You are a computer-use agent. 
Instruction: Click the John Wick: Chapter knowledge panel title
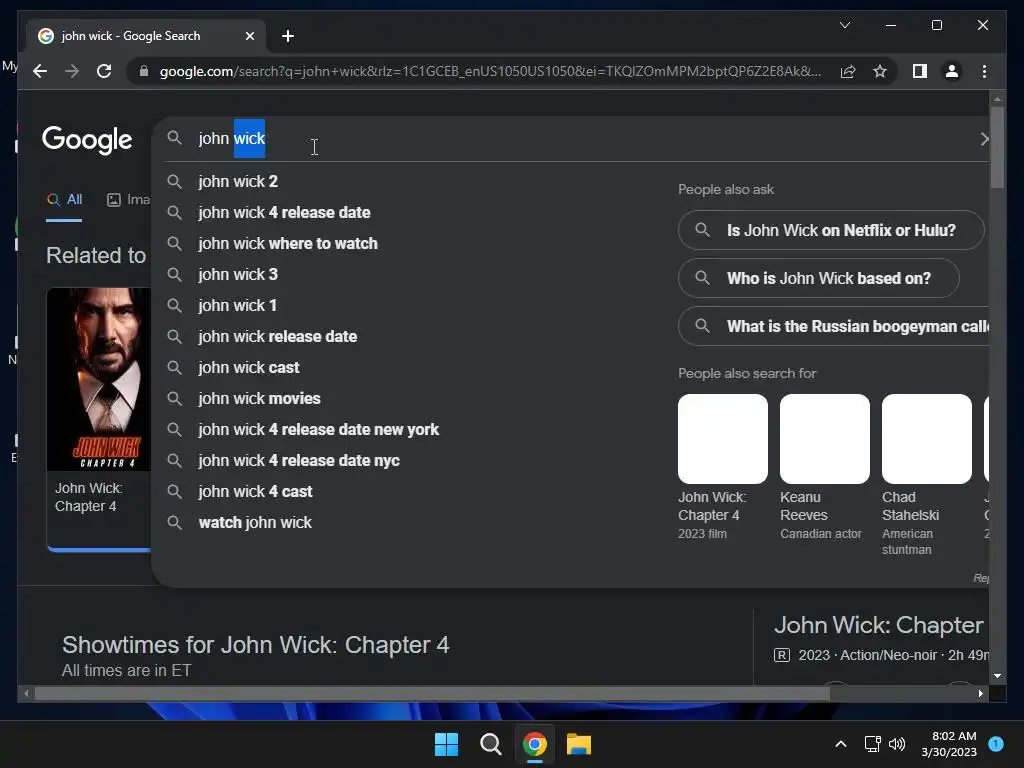coord(878,625)
